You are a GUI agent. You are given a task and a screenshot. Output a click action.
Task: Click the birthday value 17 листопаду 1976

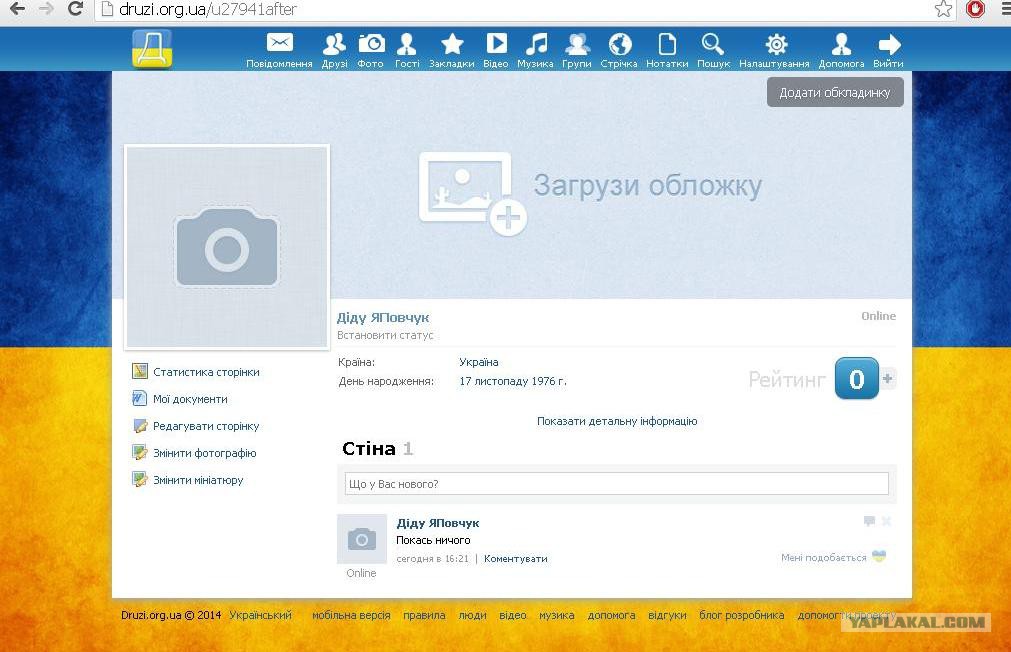pyautogui.click(x=513, y=381)
